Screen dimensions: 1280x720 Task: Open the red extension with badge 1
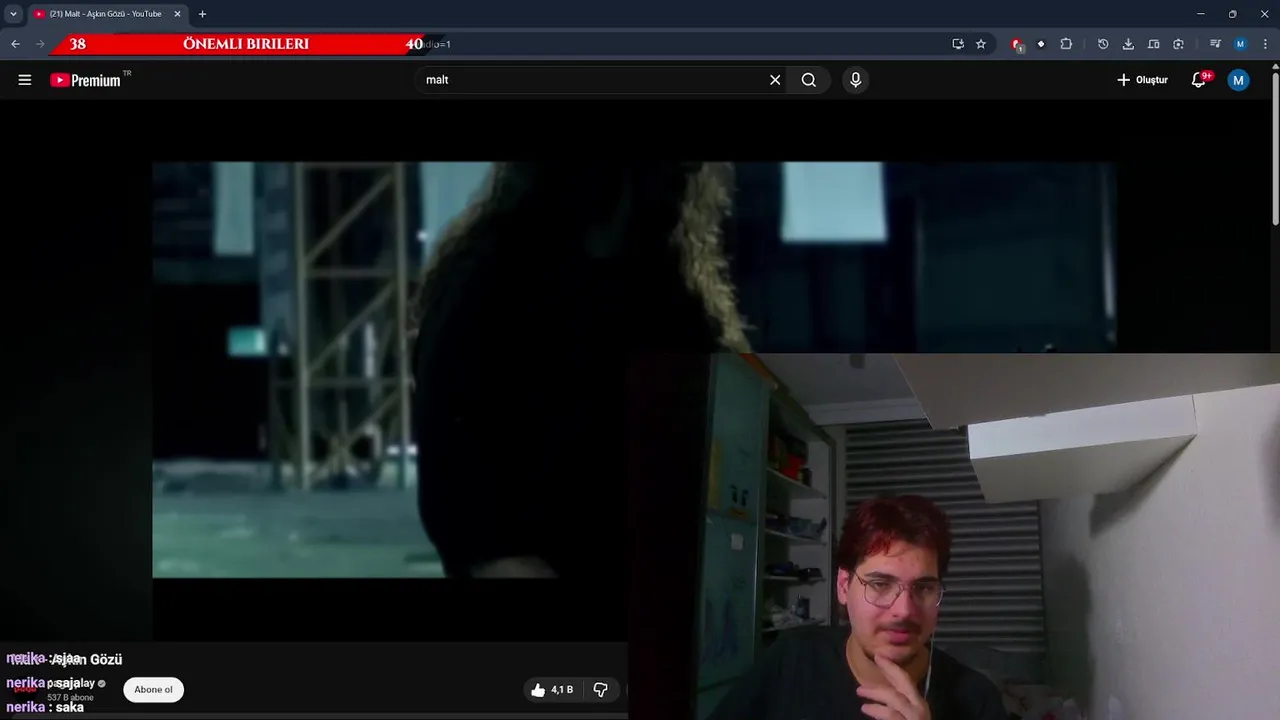tap(1017, 44)
